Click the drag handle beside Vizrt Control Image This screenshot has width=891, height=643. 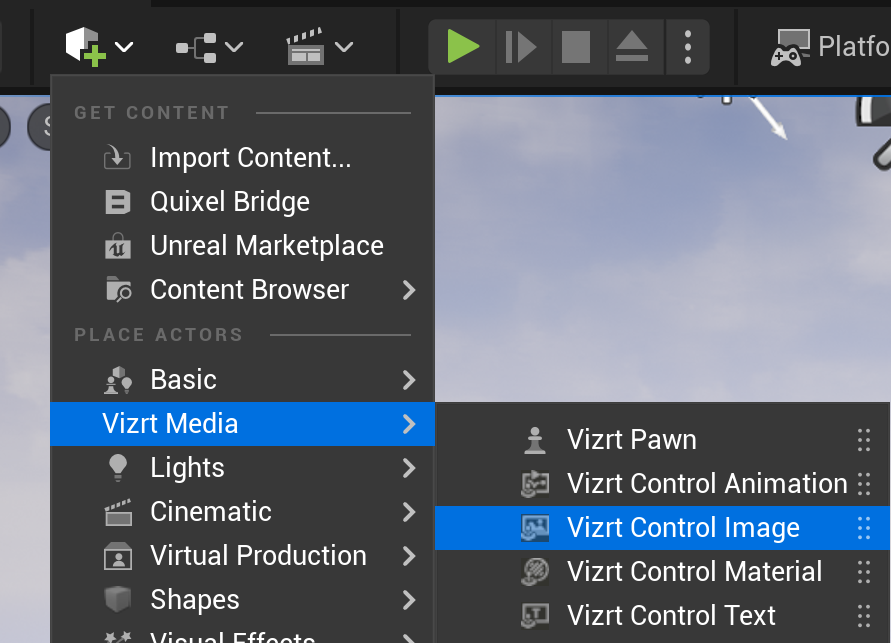pos(863,528)
